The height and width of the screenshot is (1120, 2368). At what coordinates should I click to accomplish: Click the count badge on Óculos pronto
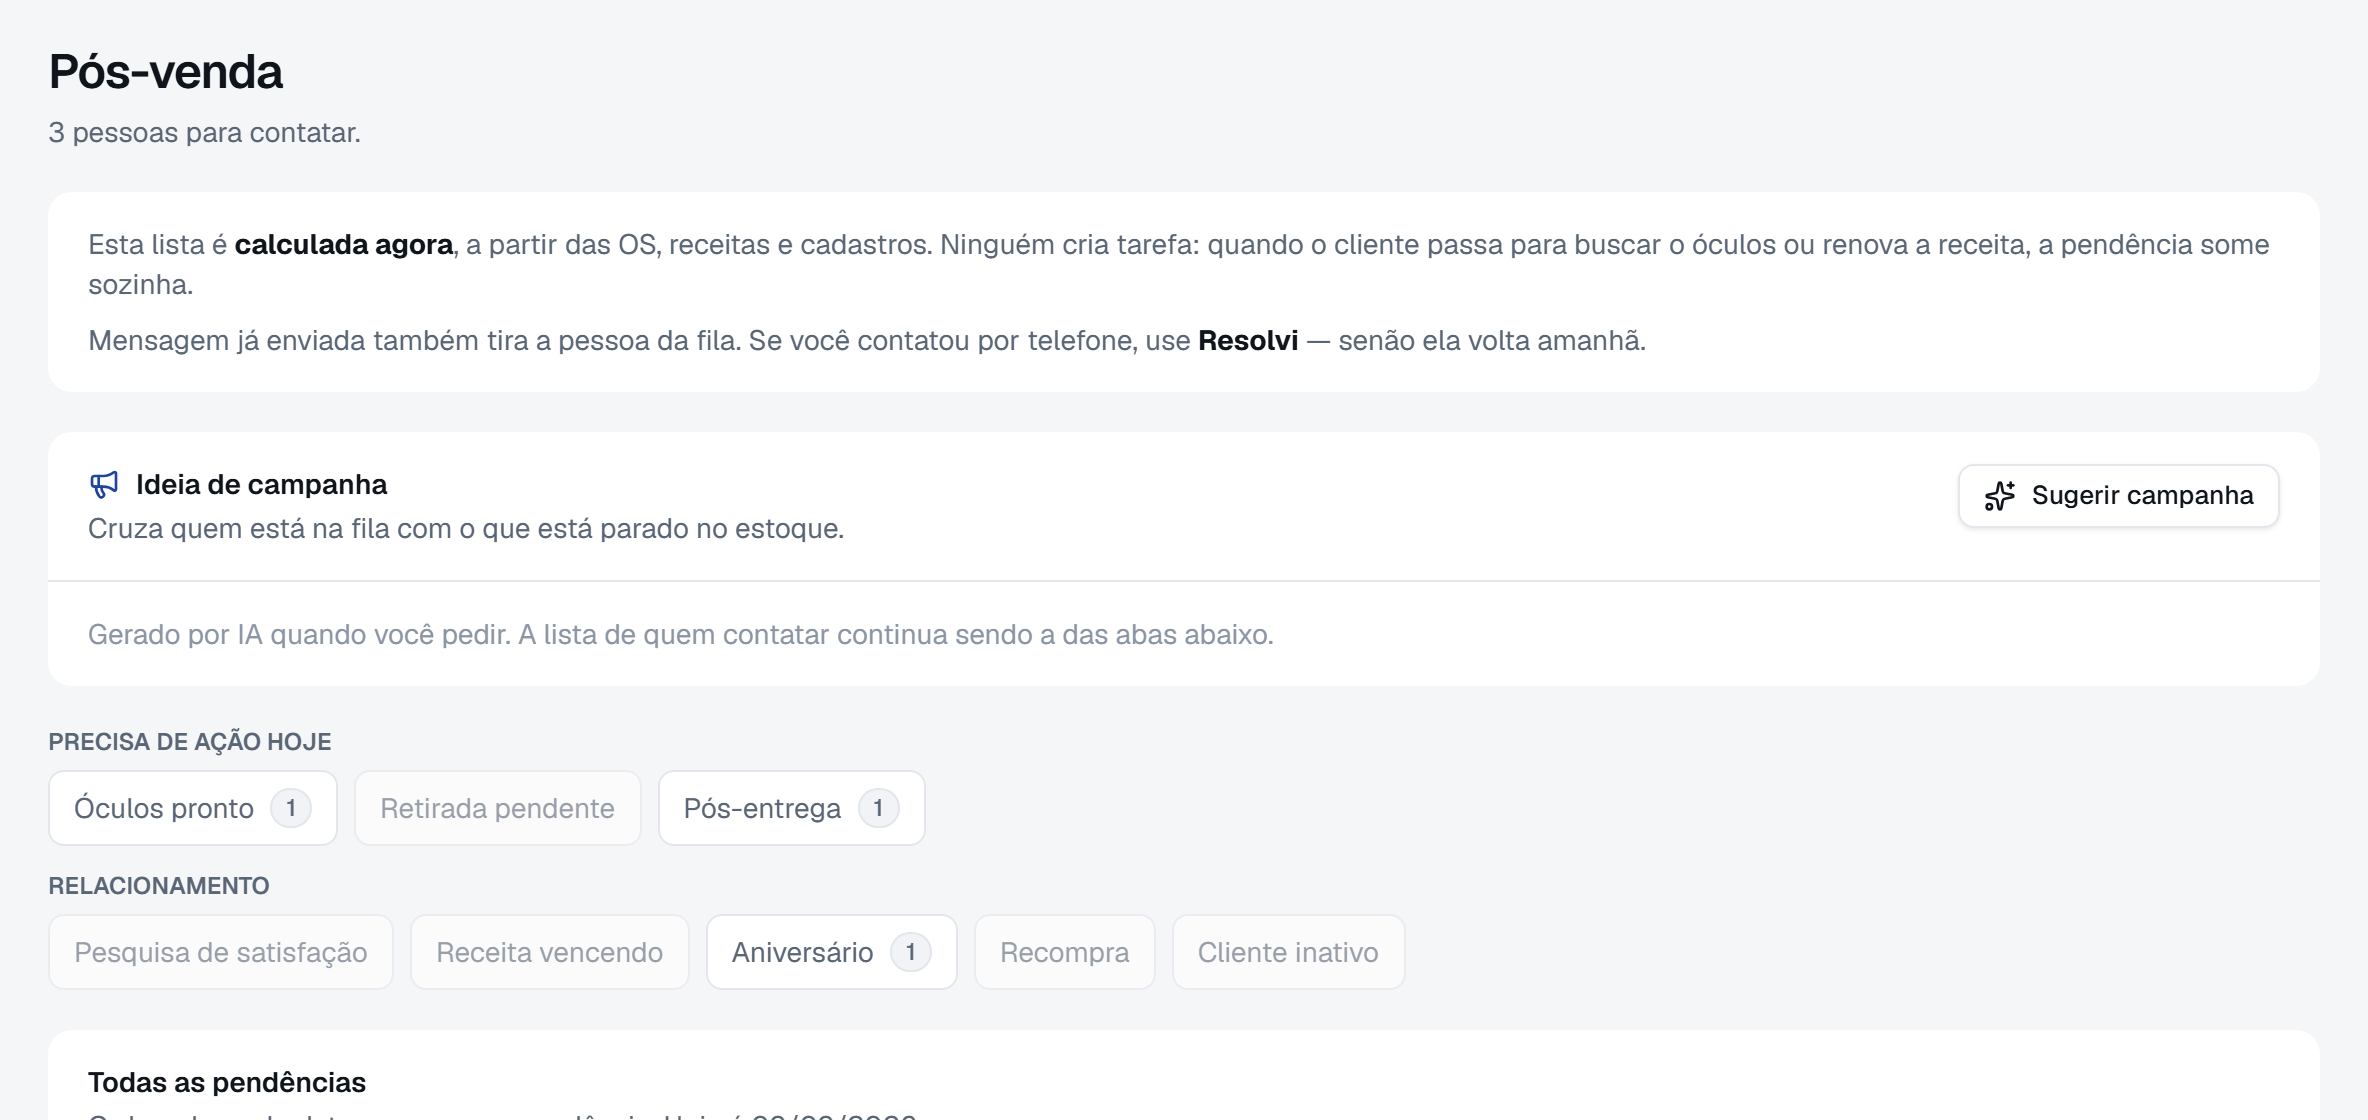click(291, 808)
